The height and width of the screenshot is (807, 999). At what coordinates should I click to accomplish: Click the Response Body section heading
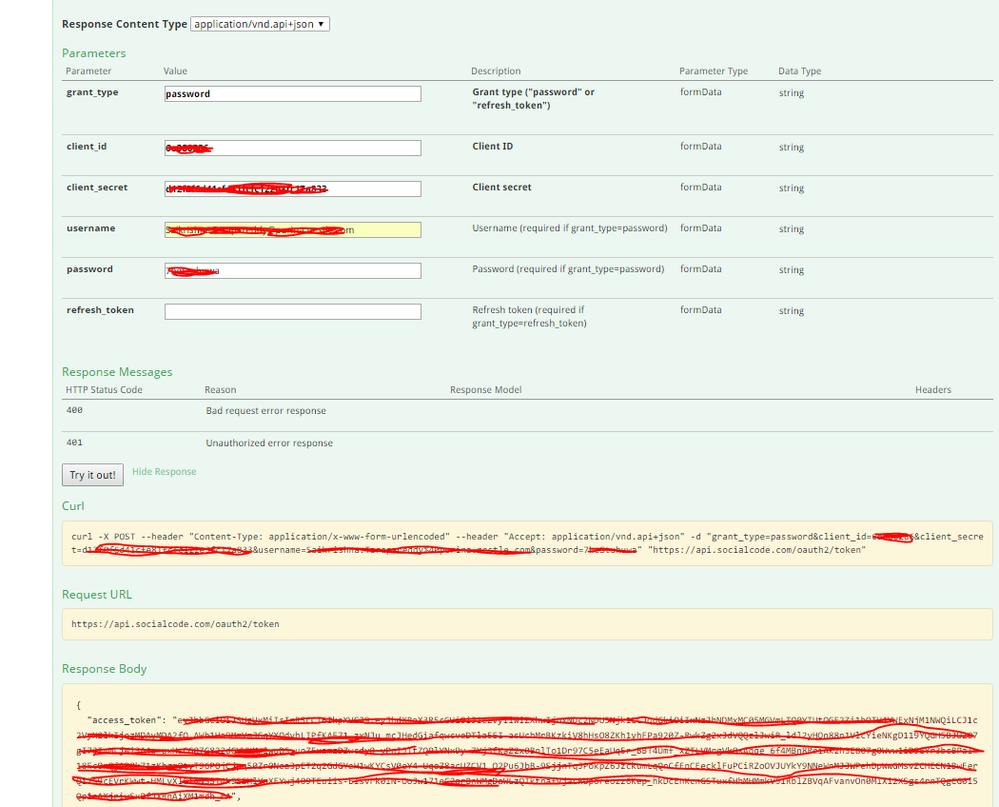104,669
